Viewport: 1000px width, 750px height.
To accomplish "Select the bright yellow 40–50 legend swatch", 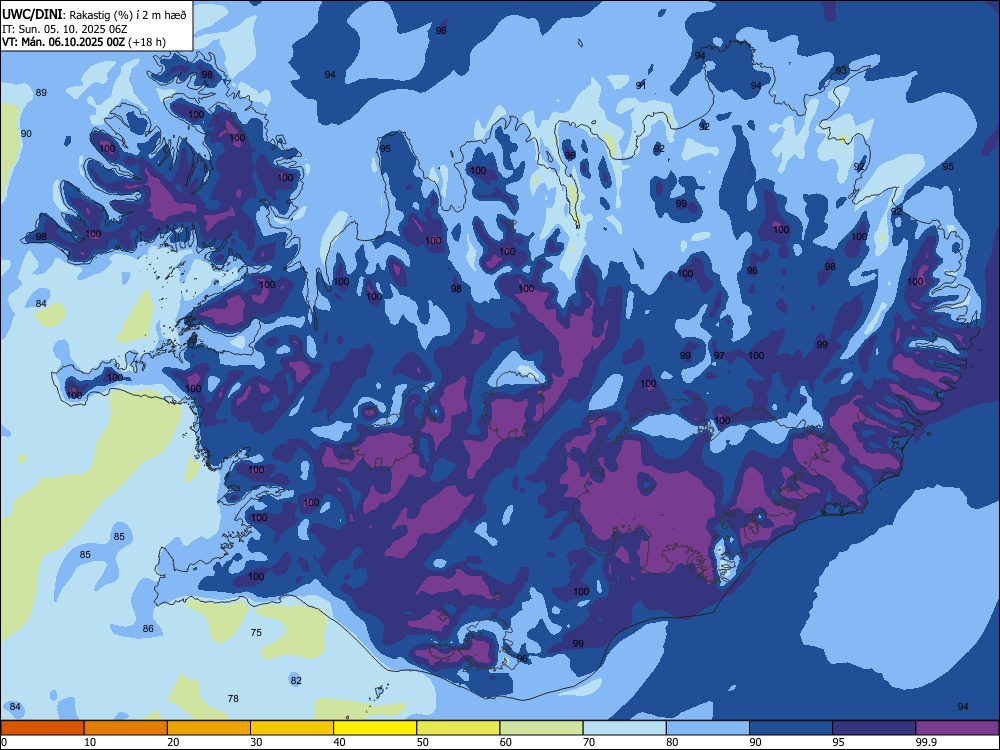I will pyautogui.click(x=375, y=728).
